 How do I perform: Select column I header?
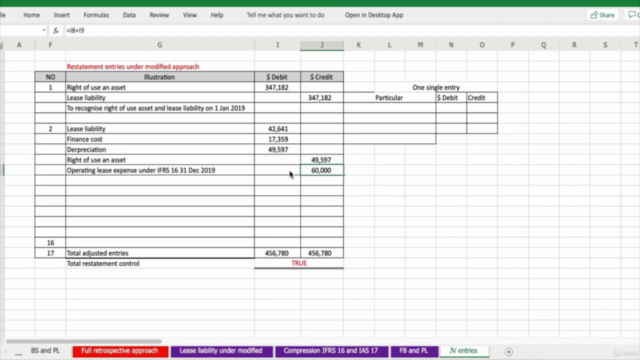pos(278,45)
